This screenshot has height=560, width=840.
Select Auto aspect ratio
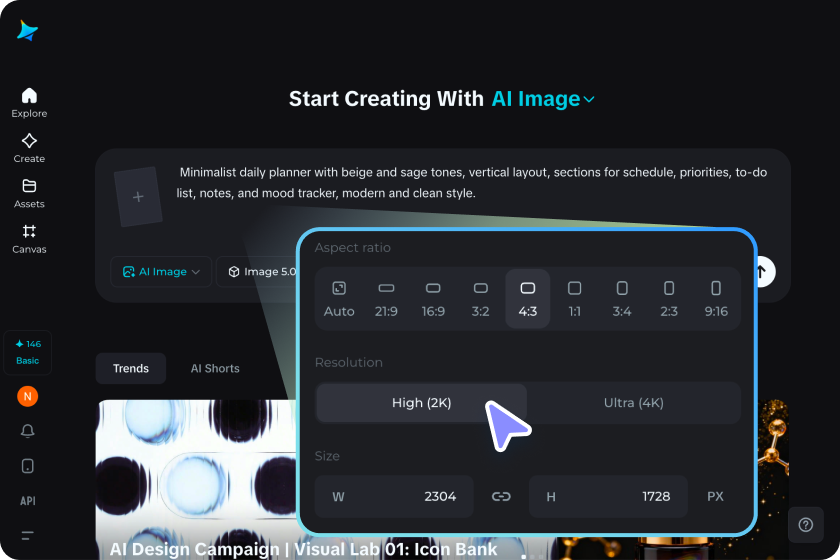339,299
